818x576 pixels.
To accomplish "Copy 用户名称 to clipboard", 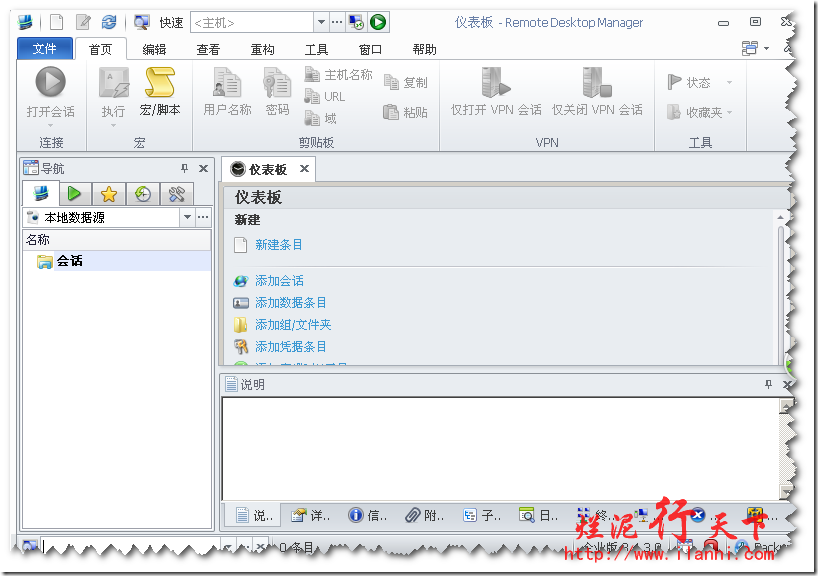I will pyautogui.click(x=227, y=91).
